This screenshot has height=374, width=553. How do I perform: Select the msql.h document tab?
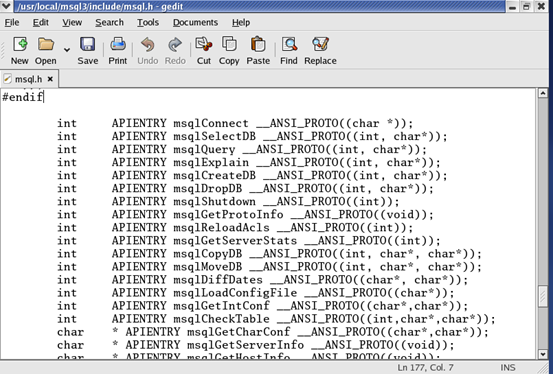click(28, 79)
